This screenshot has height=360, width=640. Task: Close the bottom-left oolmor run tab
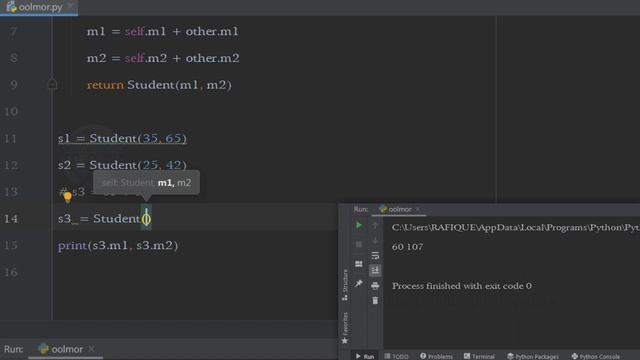click(91, 349)
